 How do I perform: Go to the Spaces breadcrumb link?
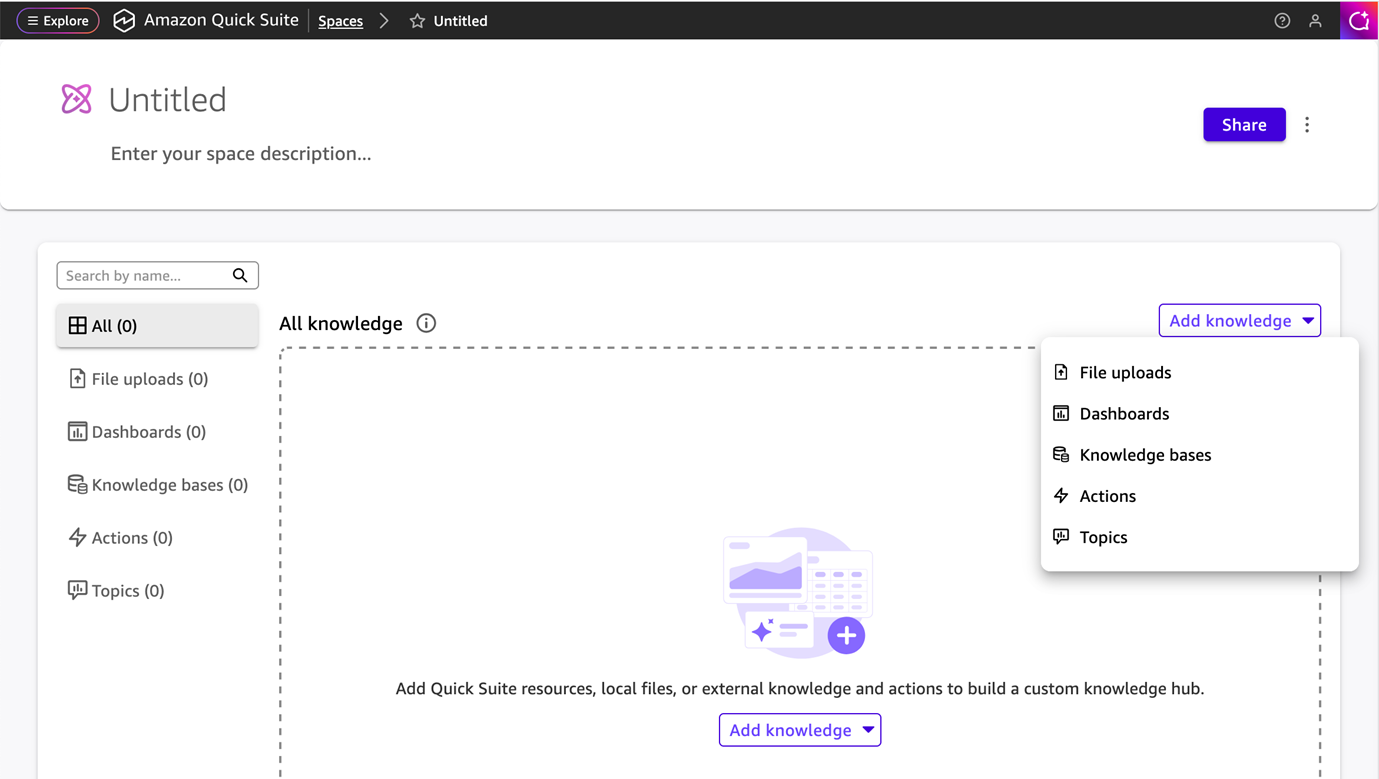click(x=340, y=21)
